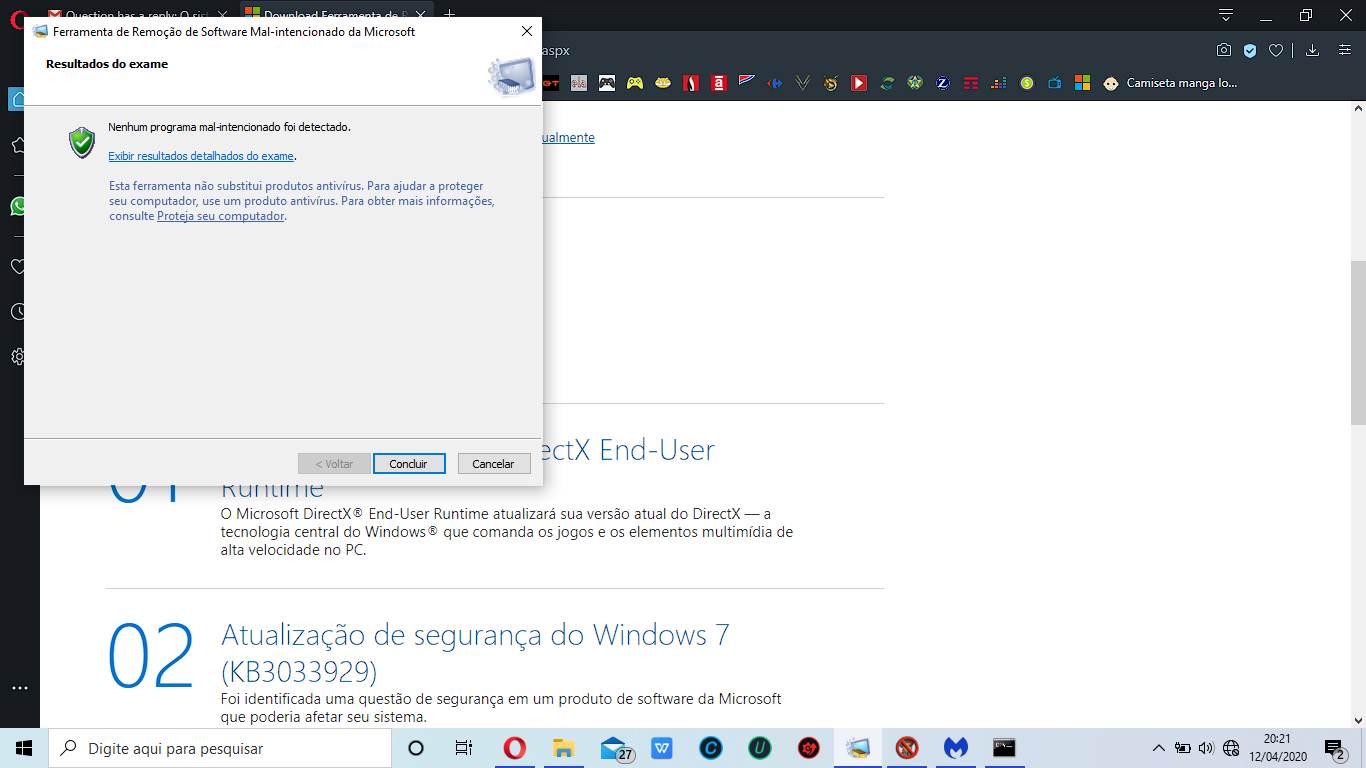Restore down the Opera window
This screenshot has height=768, width=1366.
pyautogui.click(x=1306, y=15)
